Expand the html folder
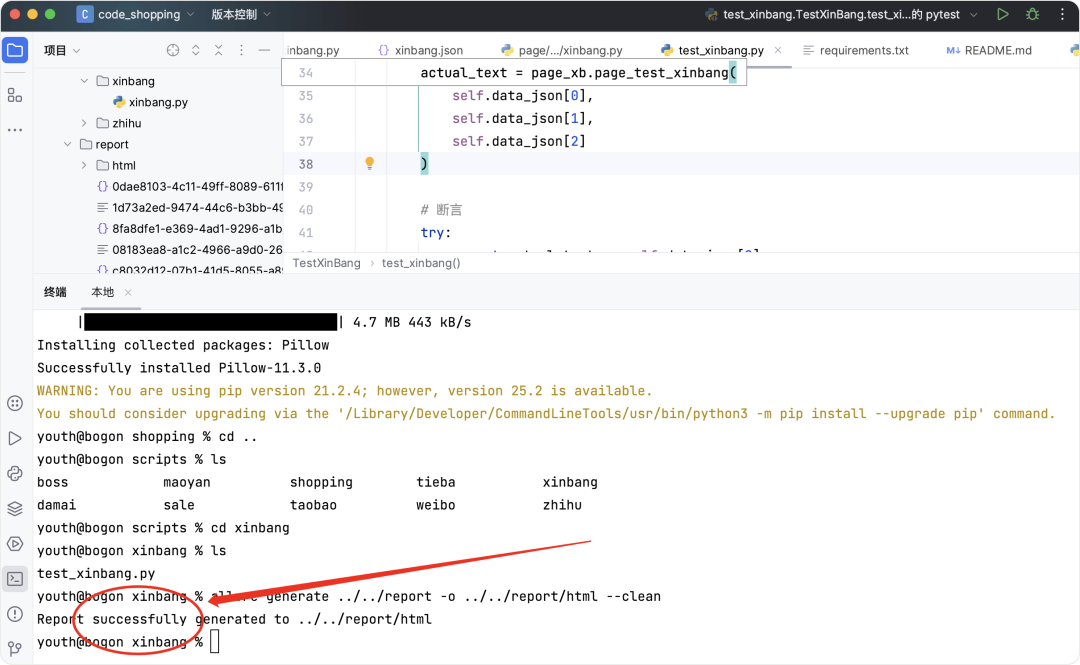Screen dimensions: 1080x665 coord(84,165)
